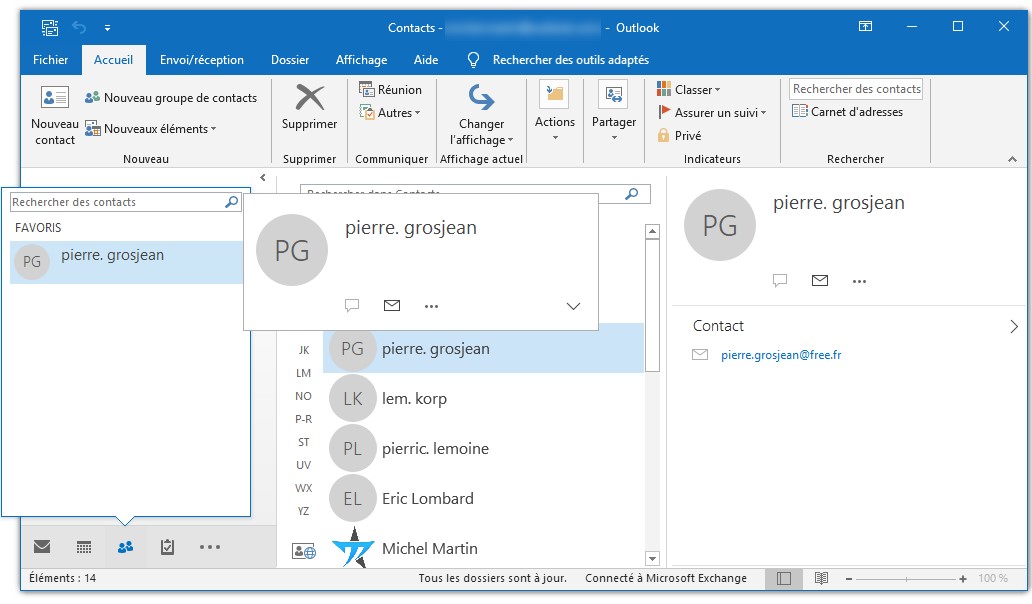This screenshot has height=604, width=1032.
Task: Click Nouveau groupe de contacts
Action: (x=171, y=98)
